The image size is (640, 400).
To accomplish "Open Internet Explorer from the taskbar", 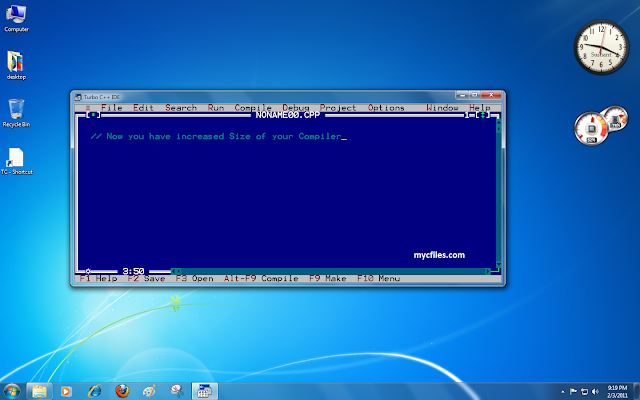I will [94, 391].
